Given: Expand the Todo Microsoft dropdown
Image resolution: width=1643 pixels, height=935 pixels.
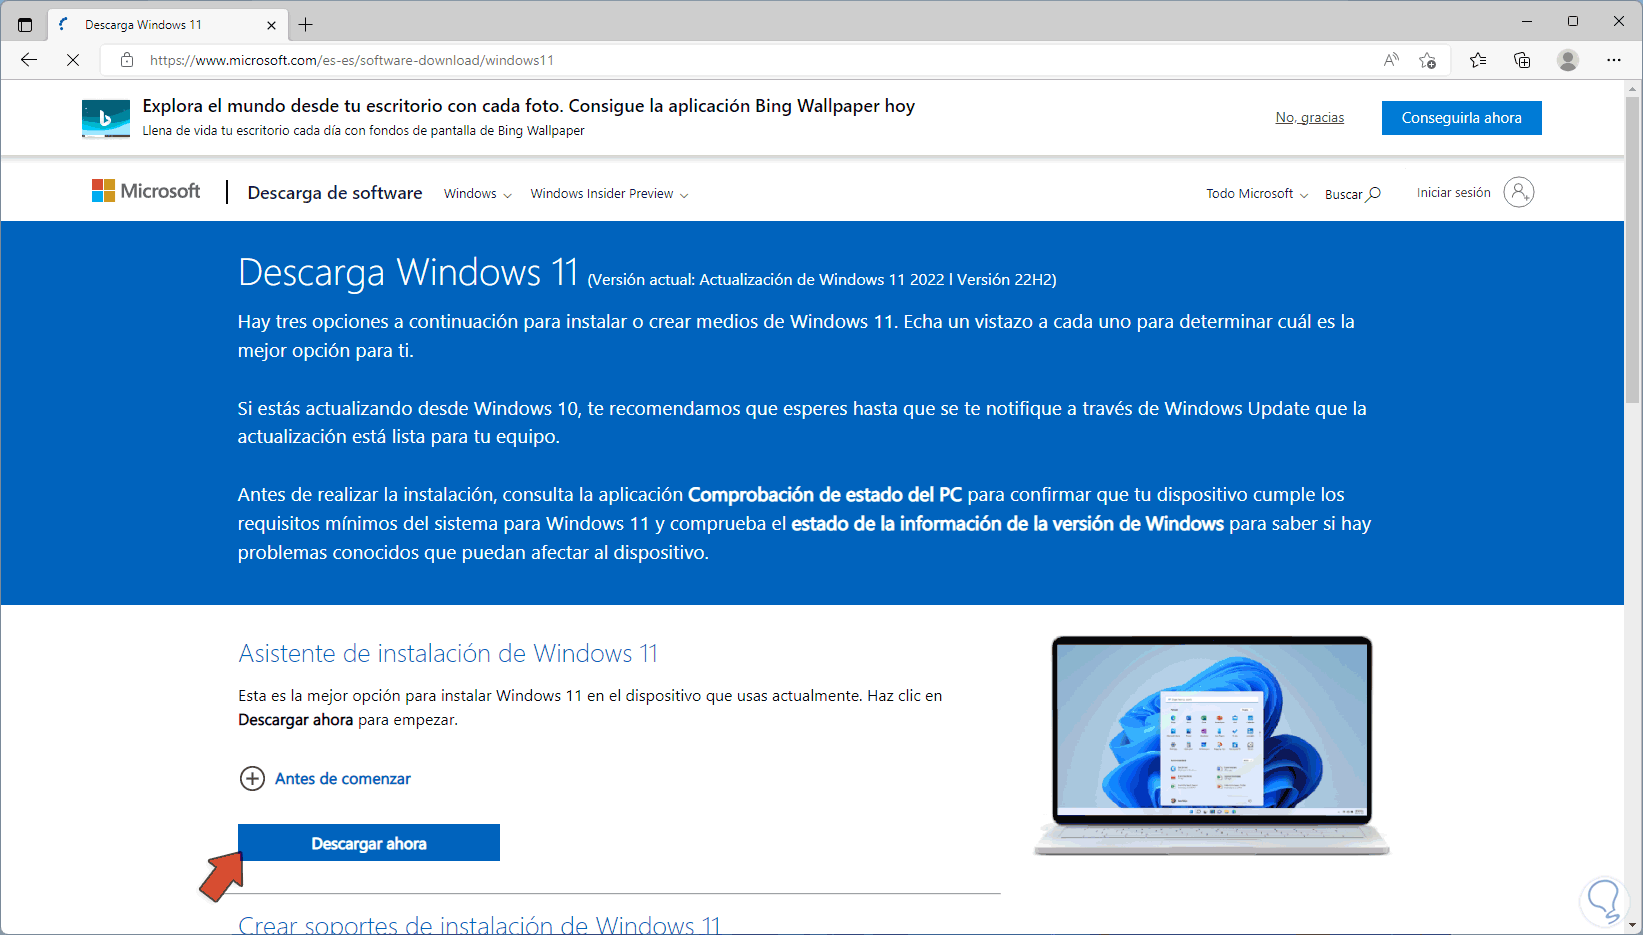Looking at the screenshot, I should point(1257,194).
